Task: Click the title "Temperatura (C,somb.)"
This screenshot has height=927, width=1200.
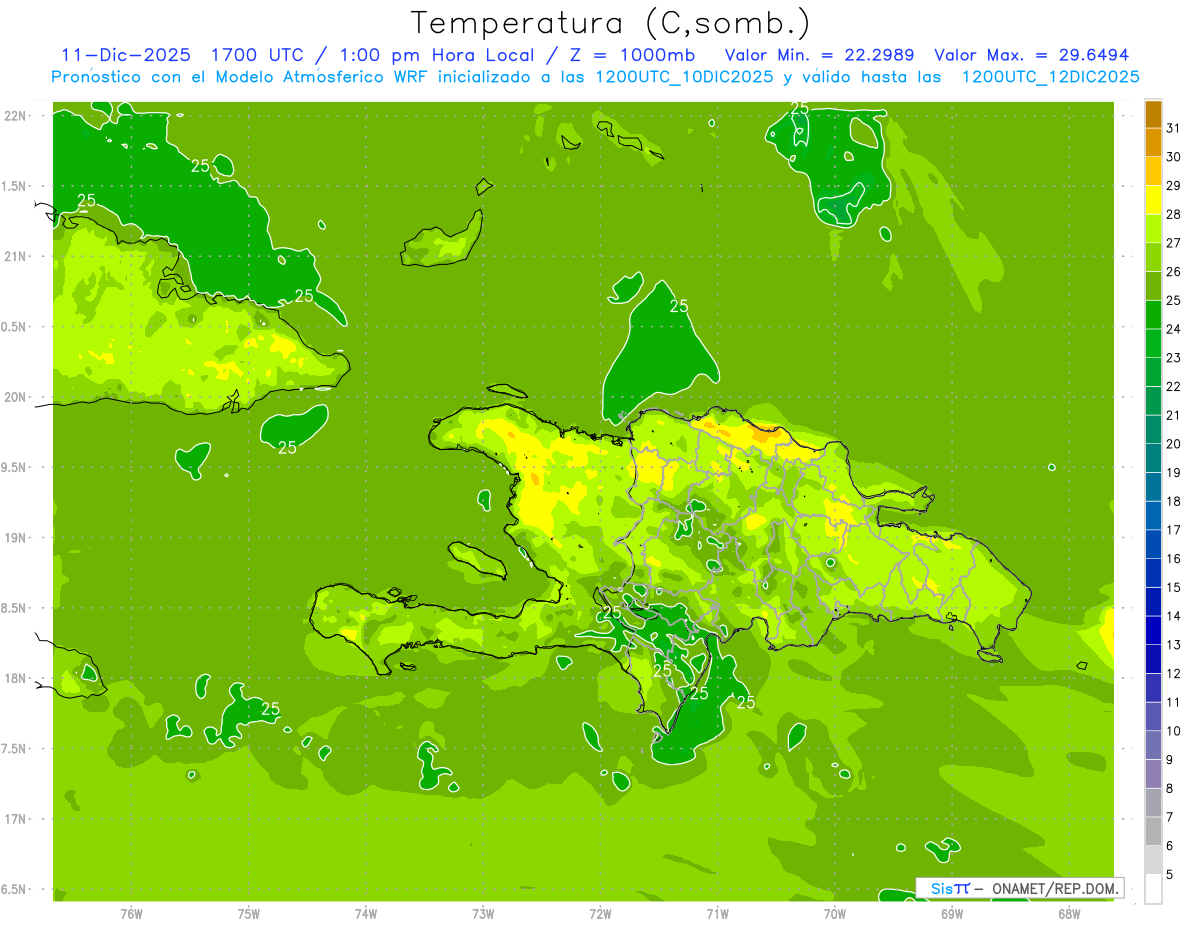Action: (x=610, y=24)
